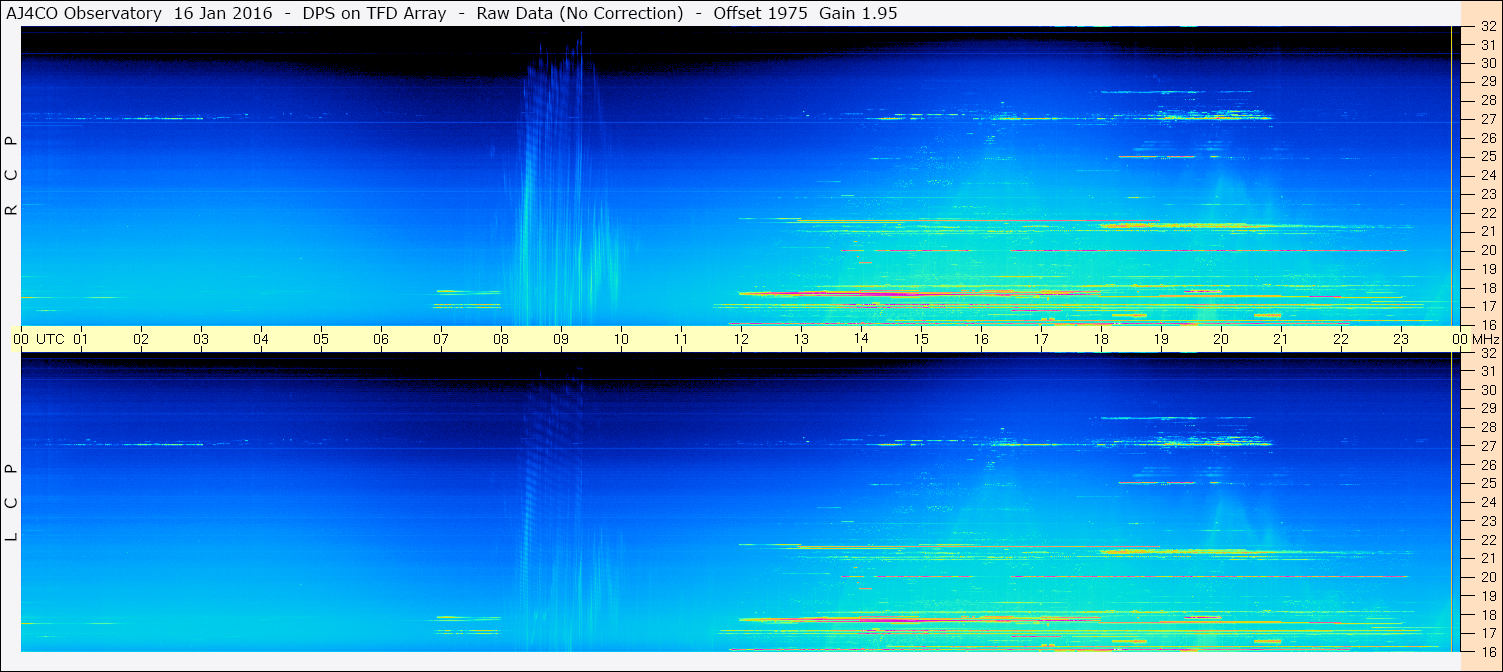Click the 'AJ4CO Observatory' title text
Image resolution: width=1503 pixels, height=672 pixels.
[83, 13]
